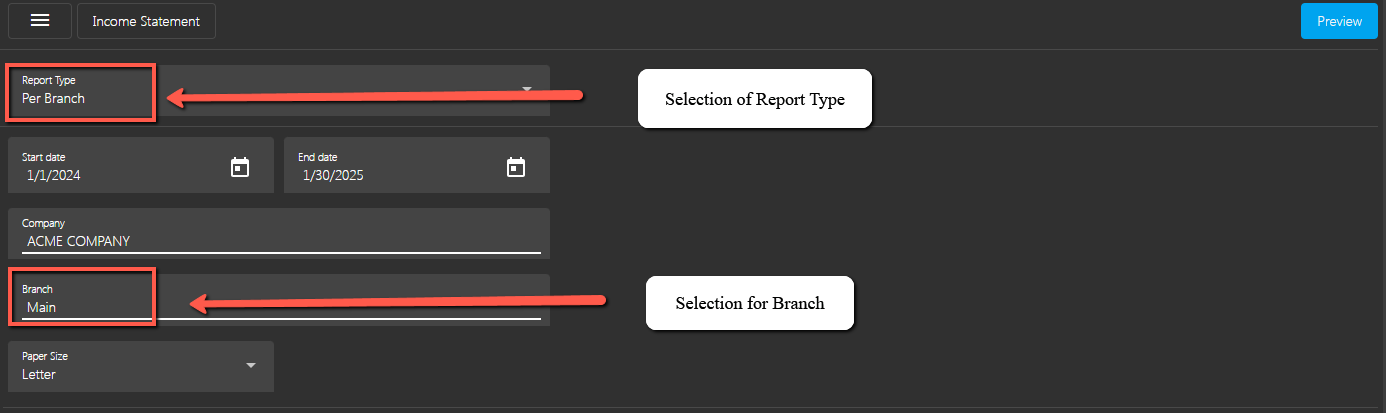Click the 'Selection of Report Type' callout
This screenshot has height=413, width=1386.
755,99
